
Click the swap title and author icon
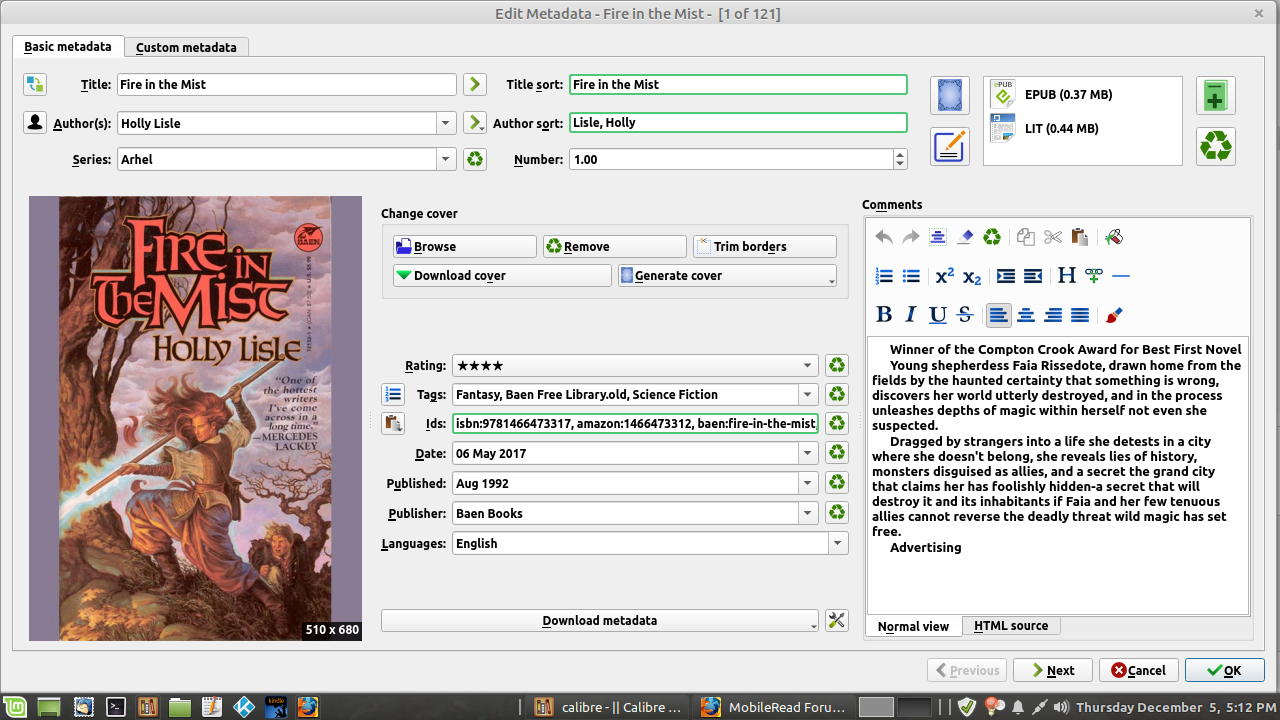click(35, 85)
